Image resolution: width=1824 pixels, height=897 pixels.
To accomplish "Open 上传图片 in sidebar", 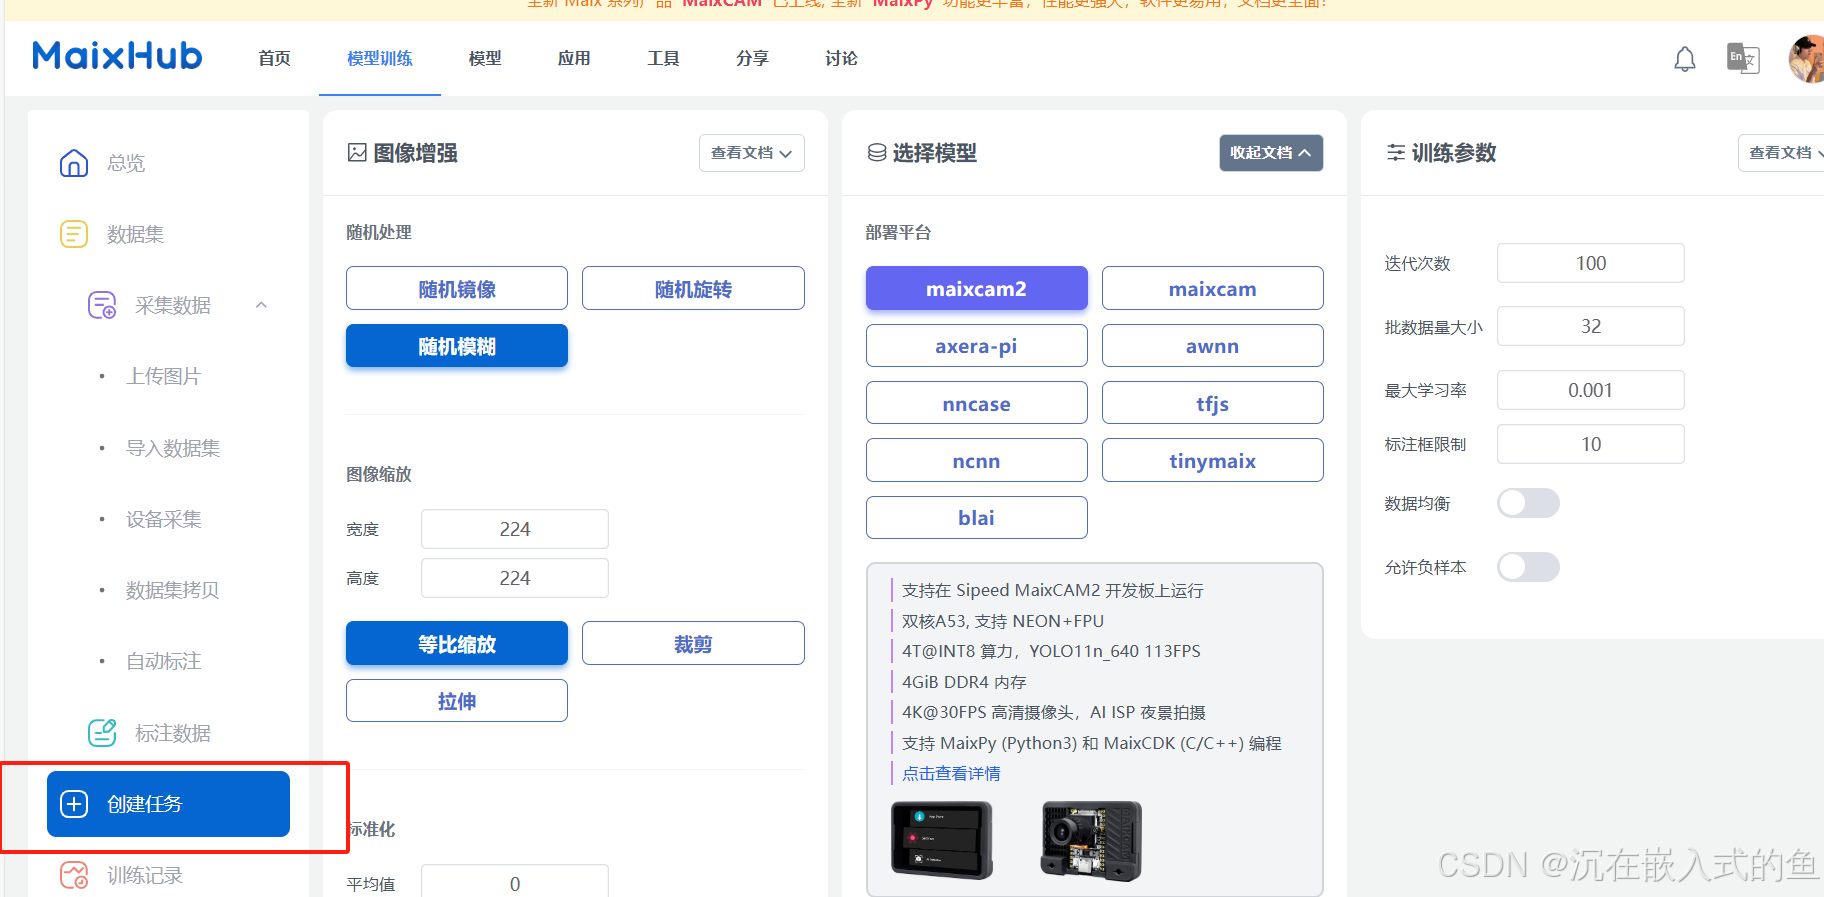I will tap(163, 376).
